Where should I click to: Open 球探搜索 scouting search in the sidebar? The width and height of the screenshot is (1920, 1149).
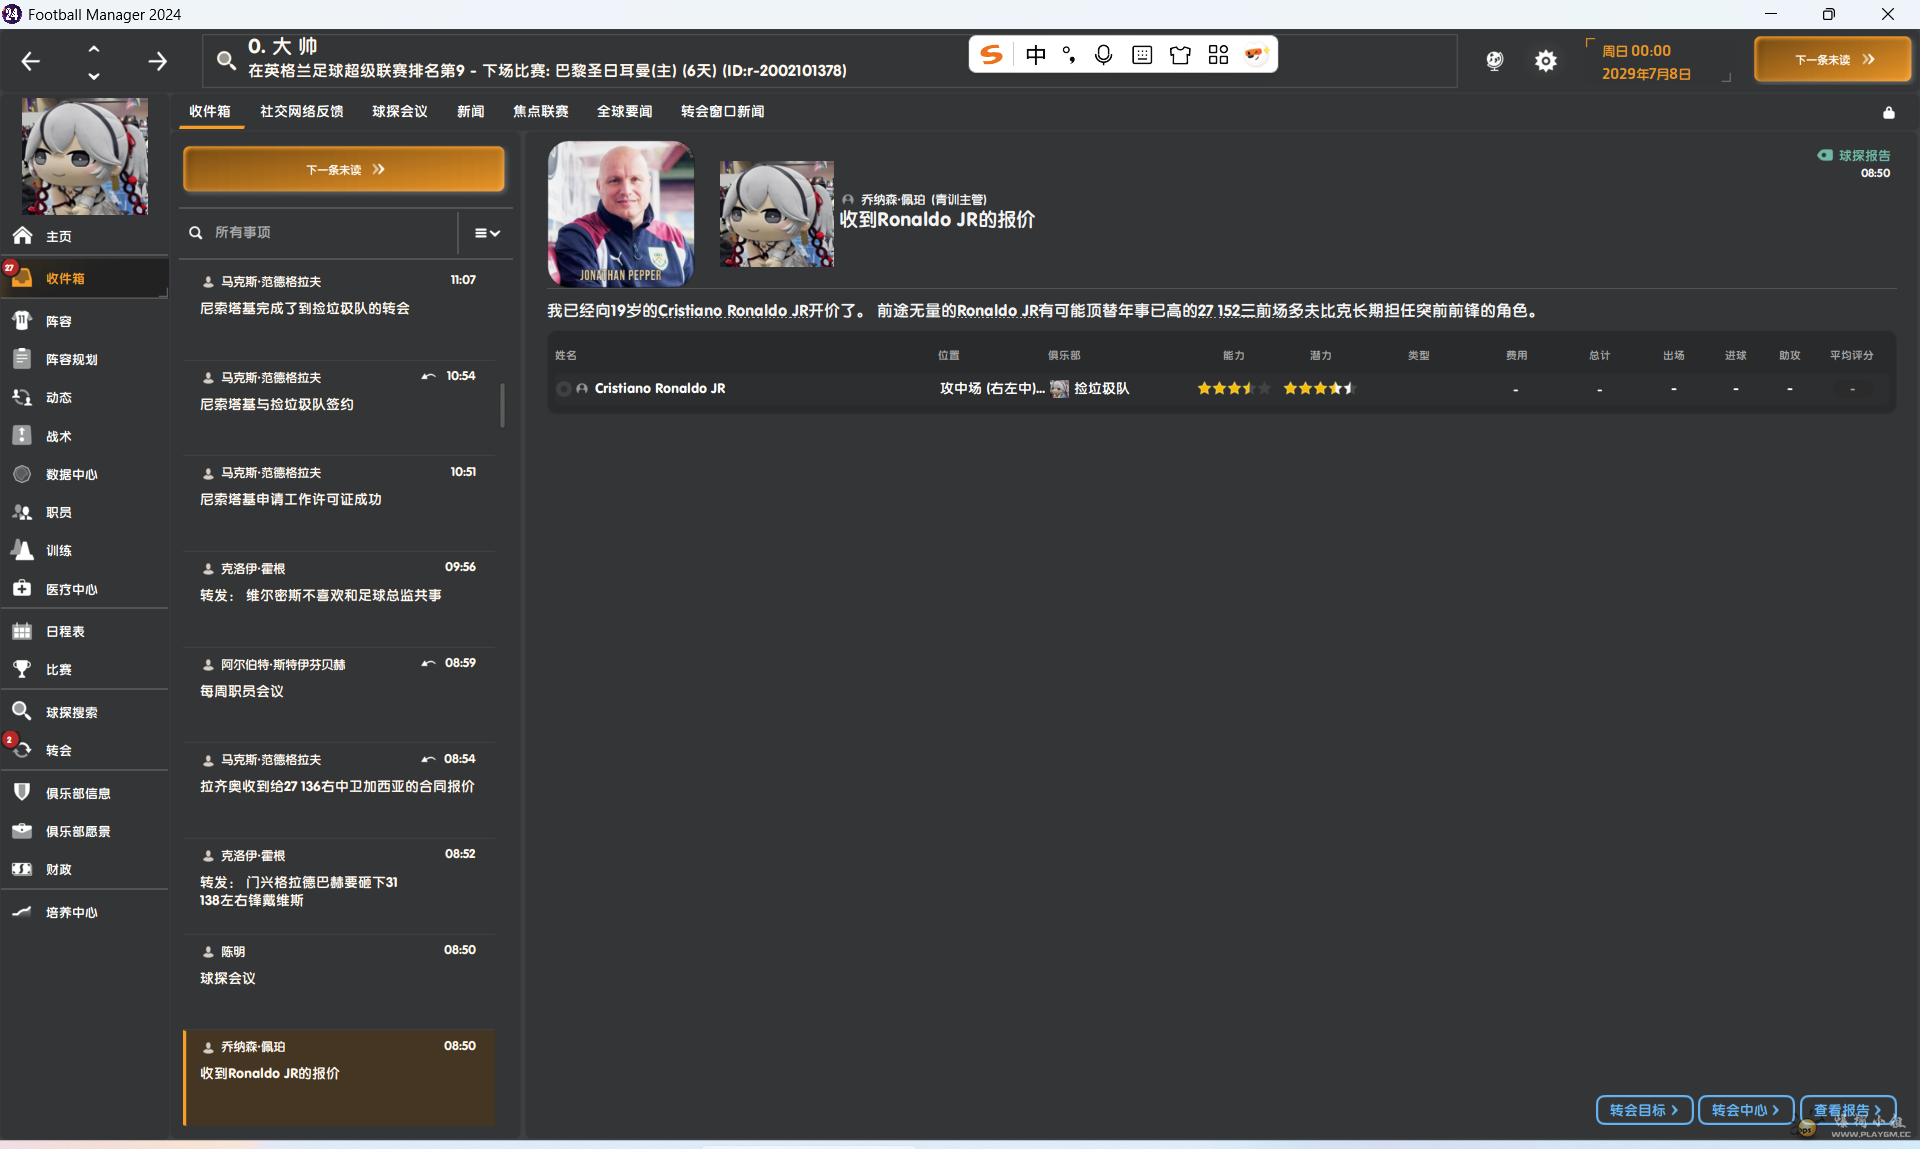click(x=70, y=712)
